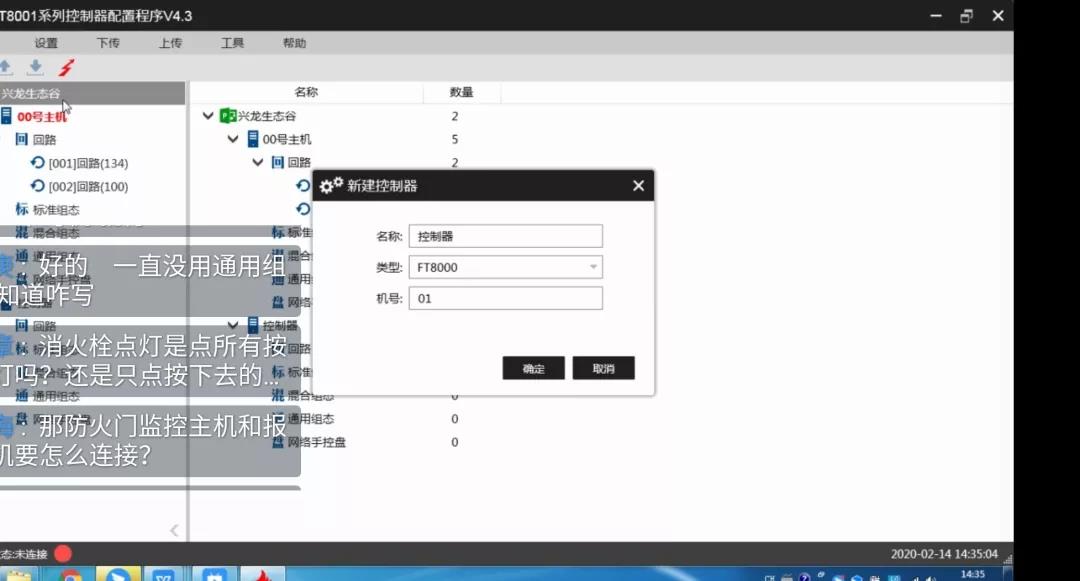
Task: Open the 类型 FT8000 dropdown
Action: click(594, 267)
